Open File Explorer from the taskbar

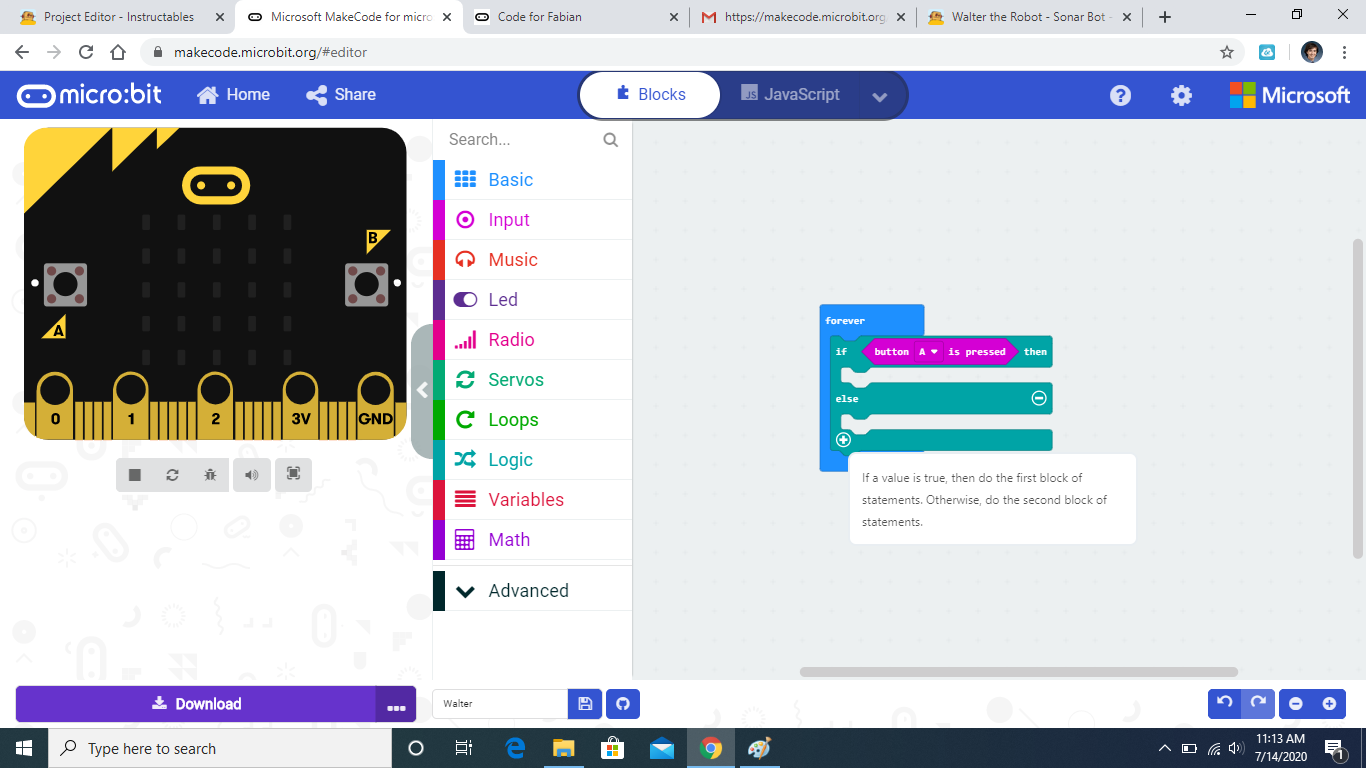point(564,748)
